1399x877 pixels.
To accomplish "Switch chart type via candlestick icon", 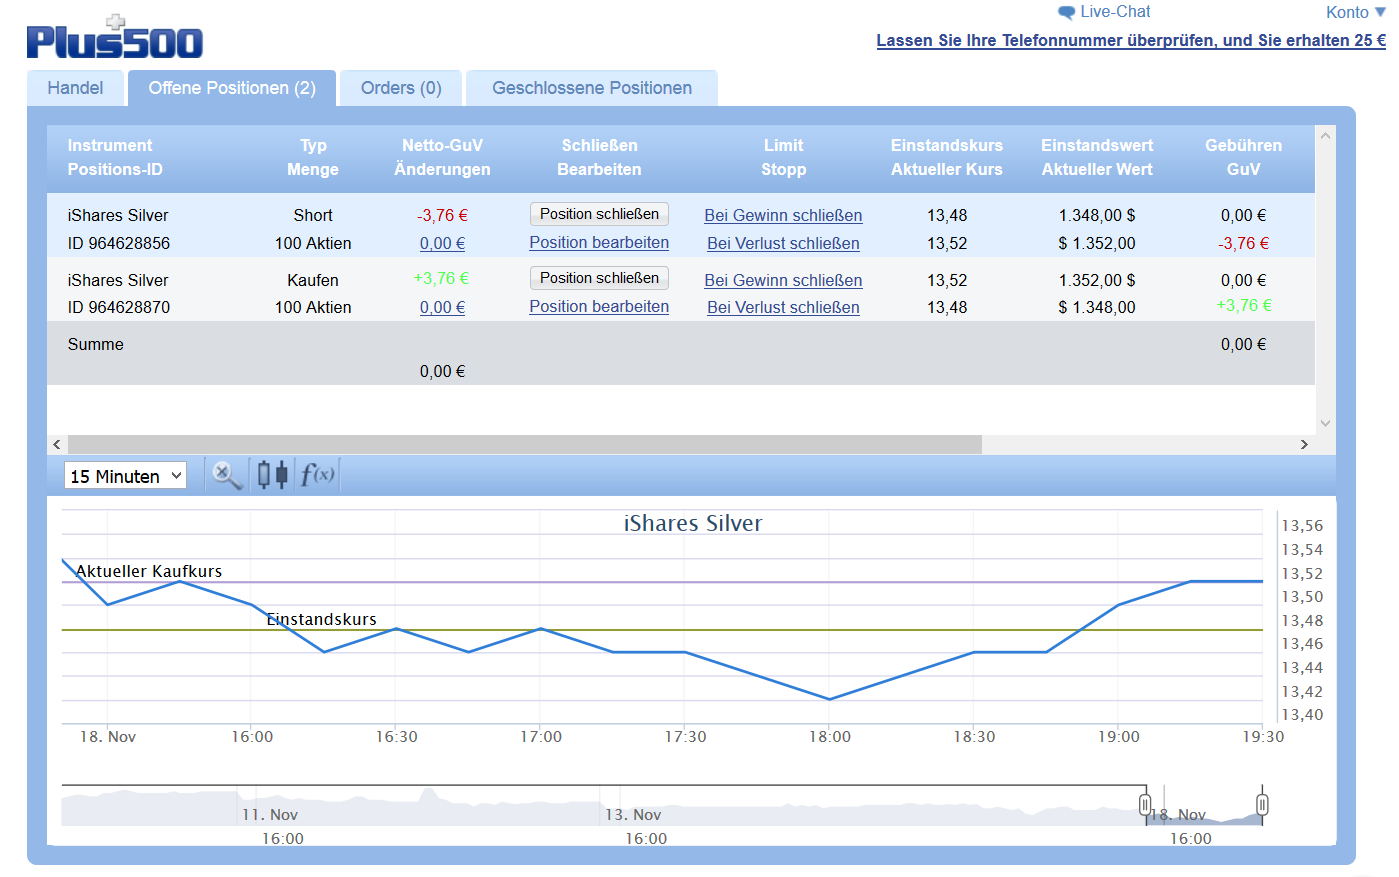I will pyautogui.click(x=272, y=474).
